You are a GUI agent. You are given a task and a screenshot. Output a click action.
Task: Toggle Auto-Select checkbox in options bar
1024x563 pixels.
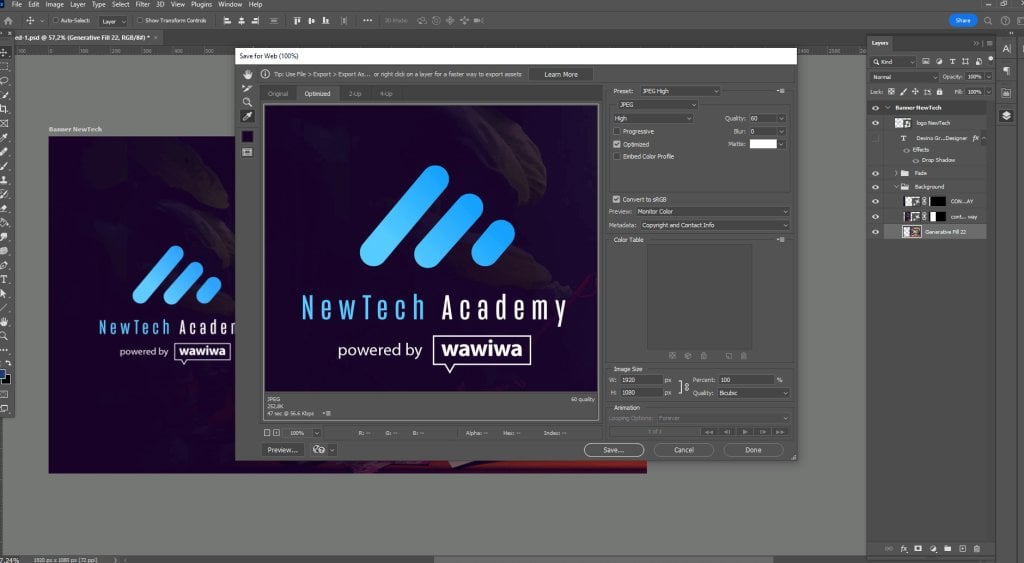point(56,20)
